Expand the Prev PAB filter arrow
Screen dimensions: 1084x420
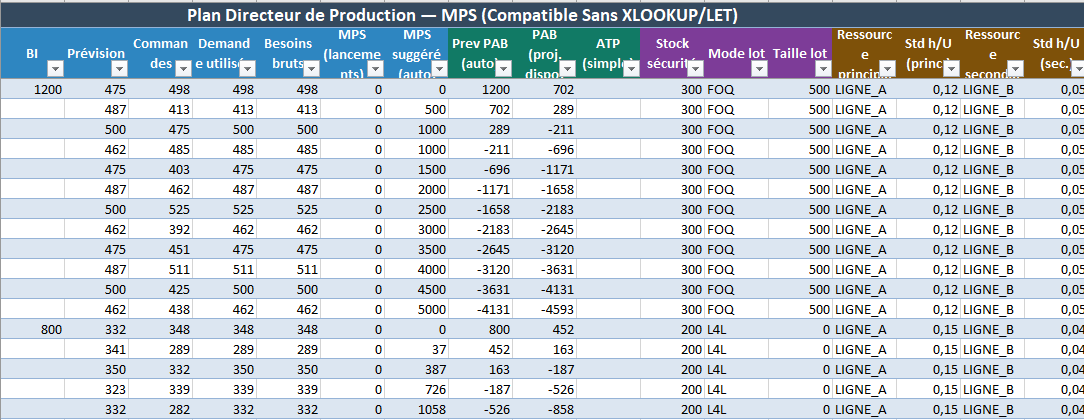(x=503, y=68)
